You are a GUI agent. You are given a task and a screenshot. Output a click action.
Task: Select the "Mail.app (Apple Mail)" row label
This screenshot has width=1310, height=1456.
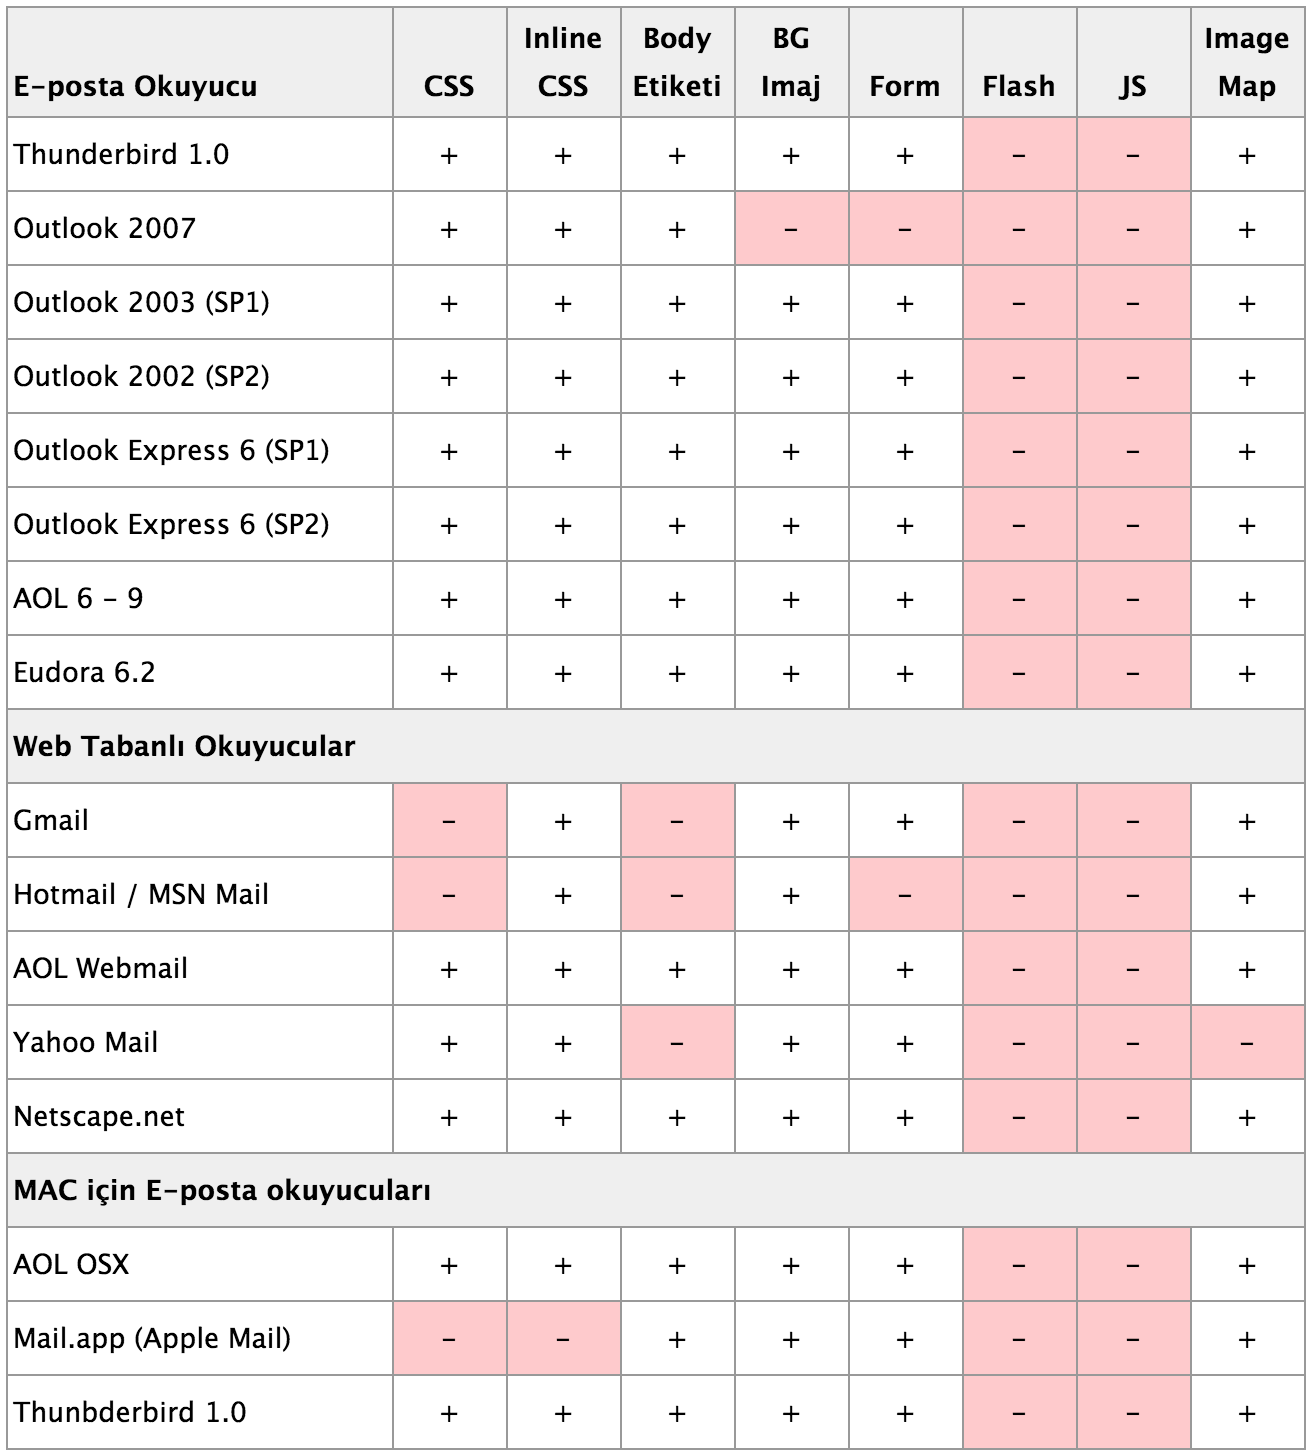click(x=152, y=1338)
